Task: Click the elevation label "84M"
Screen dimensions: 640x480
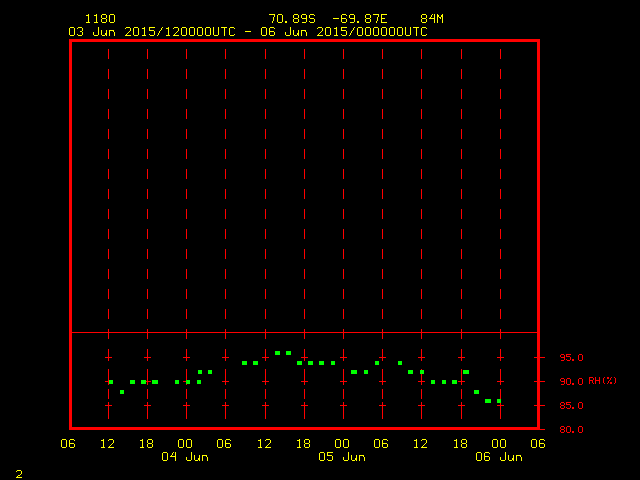Action: (x=432, y=19)
